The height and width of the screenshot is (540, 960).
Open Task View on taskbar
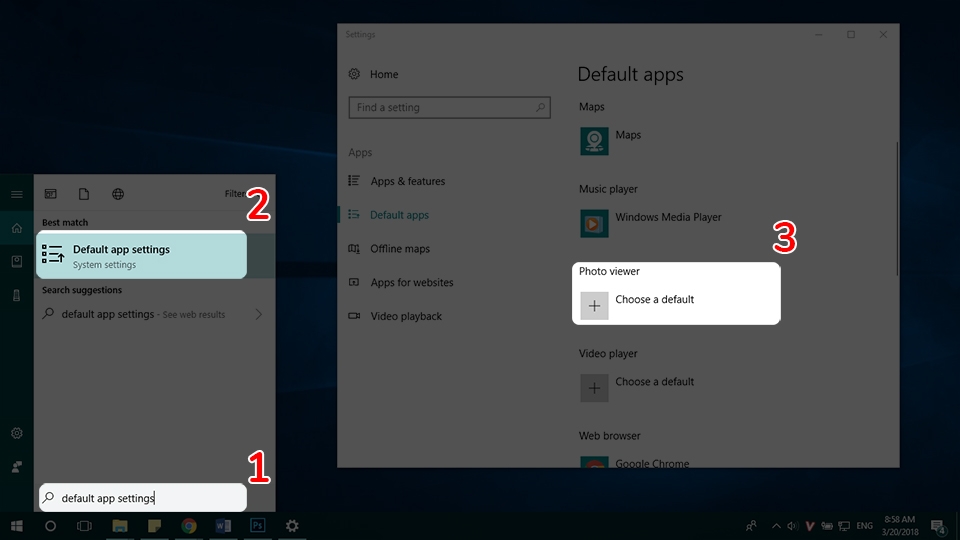click(84, 526)
